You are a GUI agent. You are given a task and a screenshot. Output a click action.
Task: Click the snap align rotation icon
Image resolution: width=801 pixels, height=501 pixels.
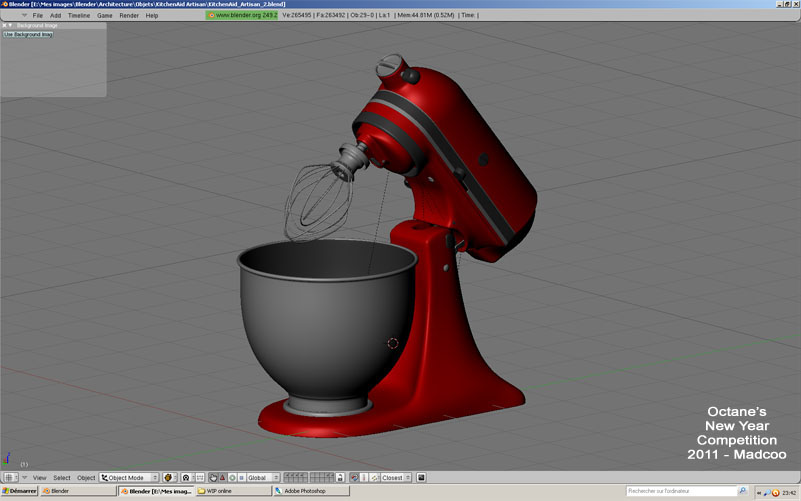point(374,478)
